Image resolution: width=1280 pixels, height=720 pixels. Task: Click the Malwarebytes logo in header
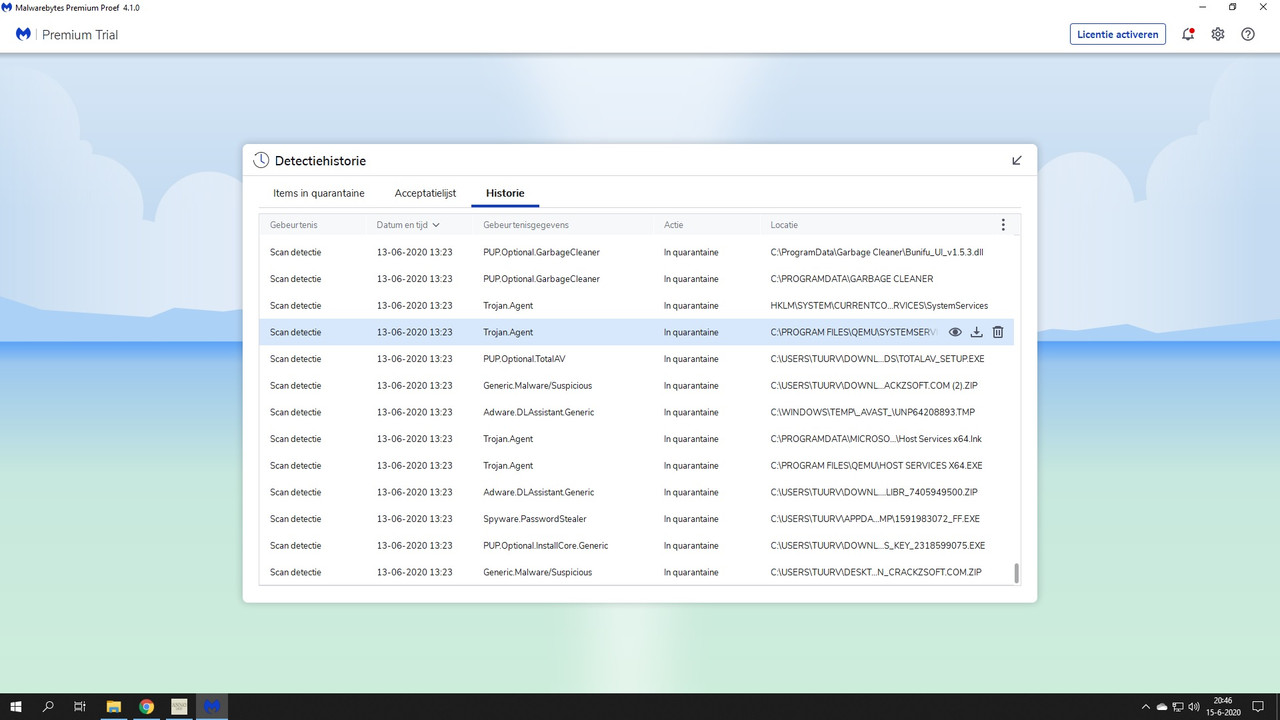pyautogui.click(x=23, y=34)
